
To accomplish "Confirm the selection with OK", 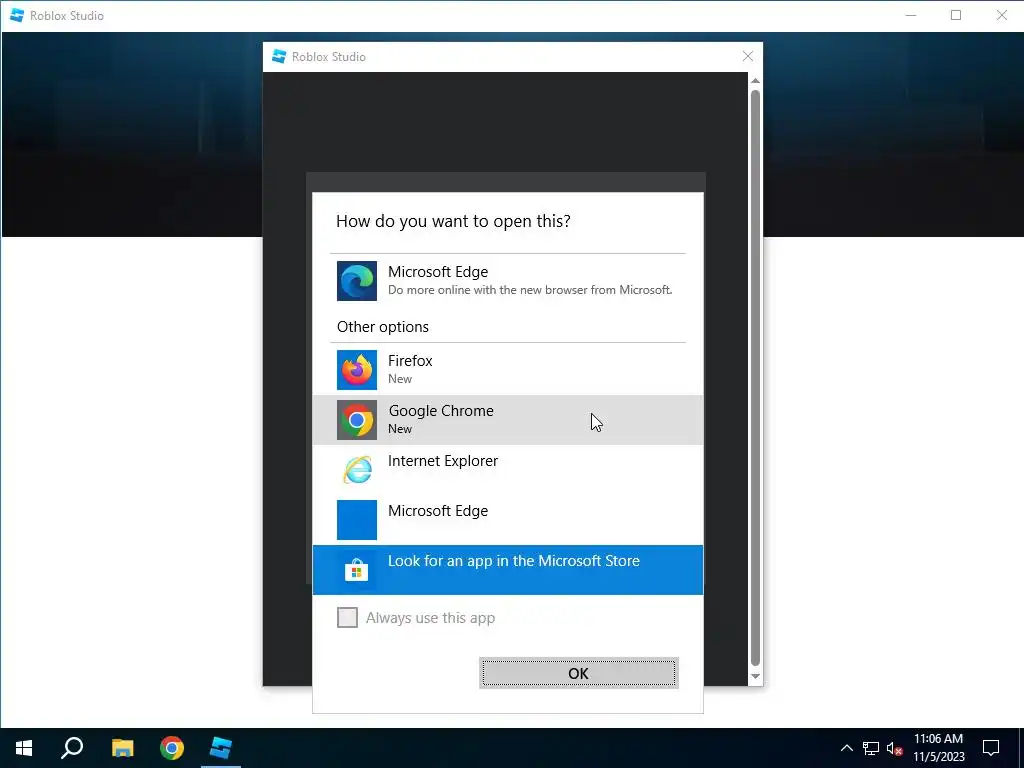I will 579,673.
